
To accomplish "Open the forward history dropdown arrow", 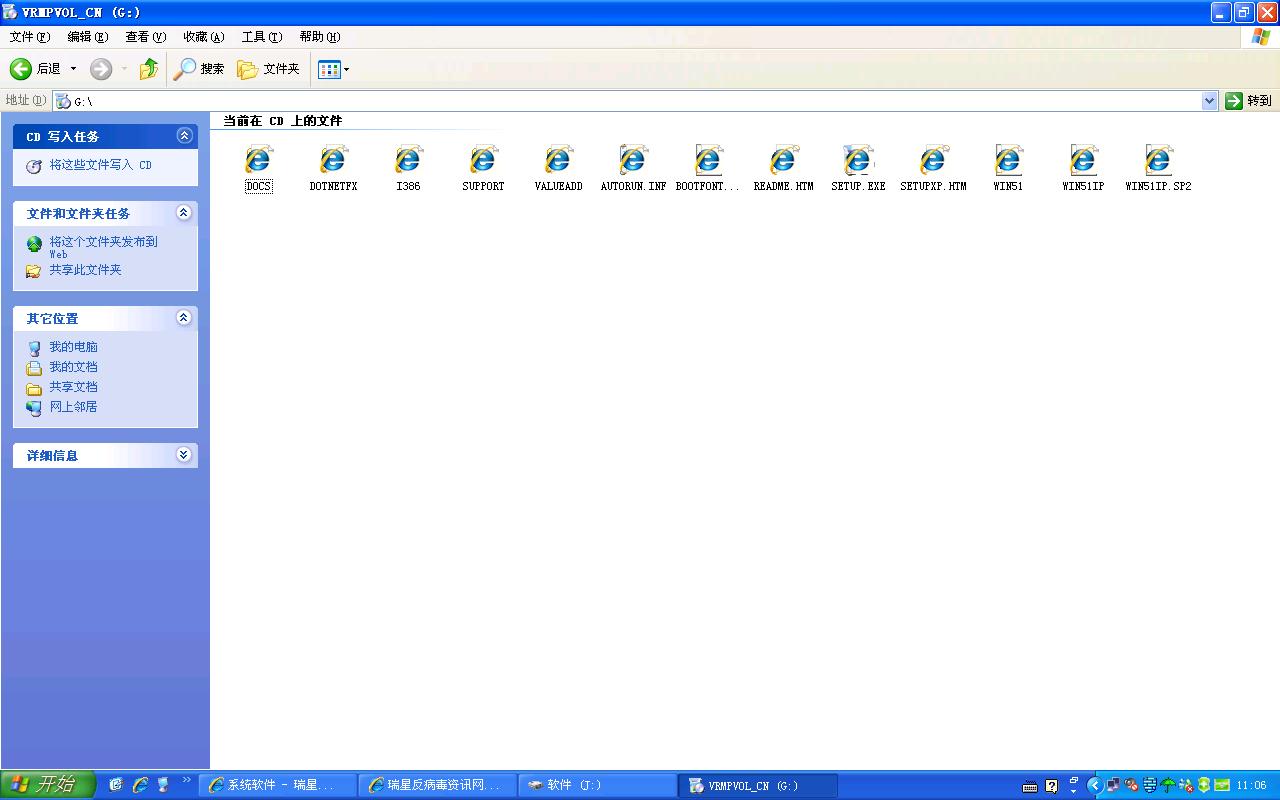I will click(124, 69).
